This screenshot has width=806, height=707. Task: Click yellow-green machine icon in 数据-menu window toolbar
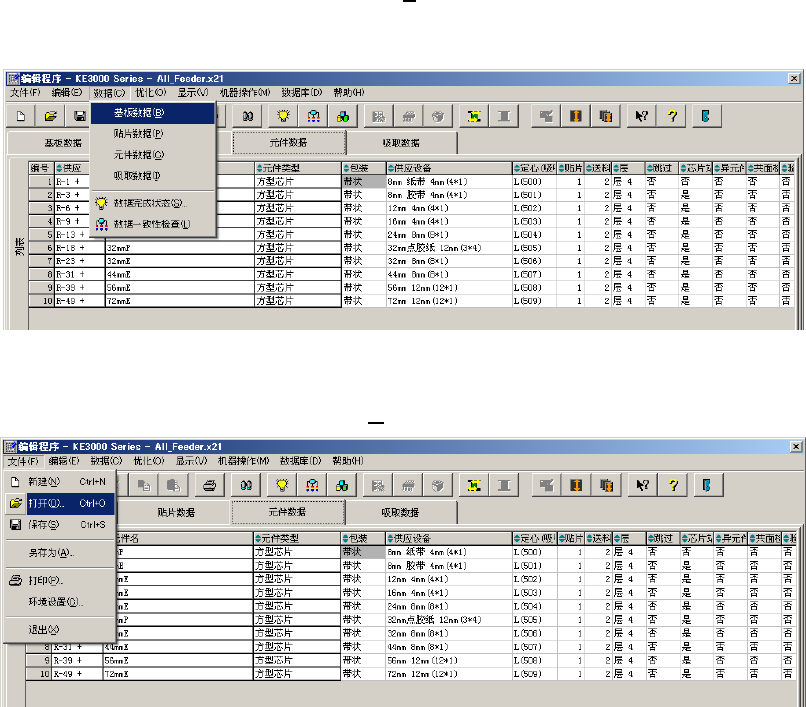tap(474, 116)
